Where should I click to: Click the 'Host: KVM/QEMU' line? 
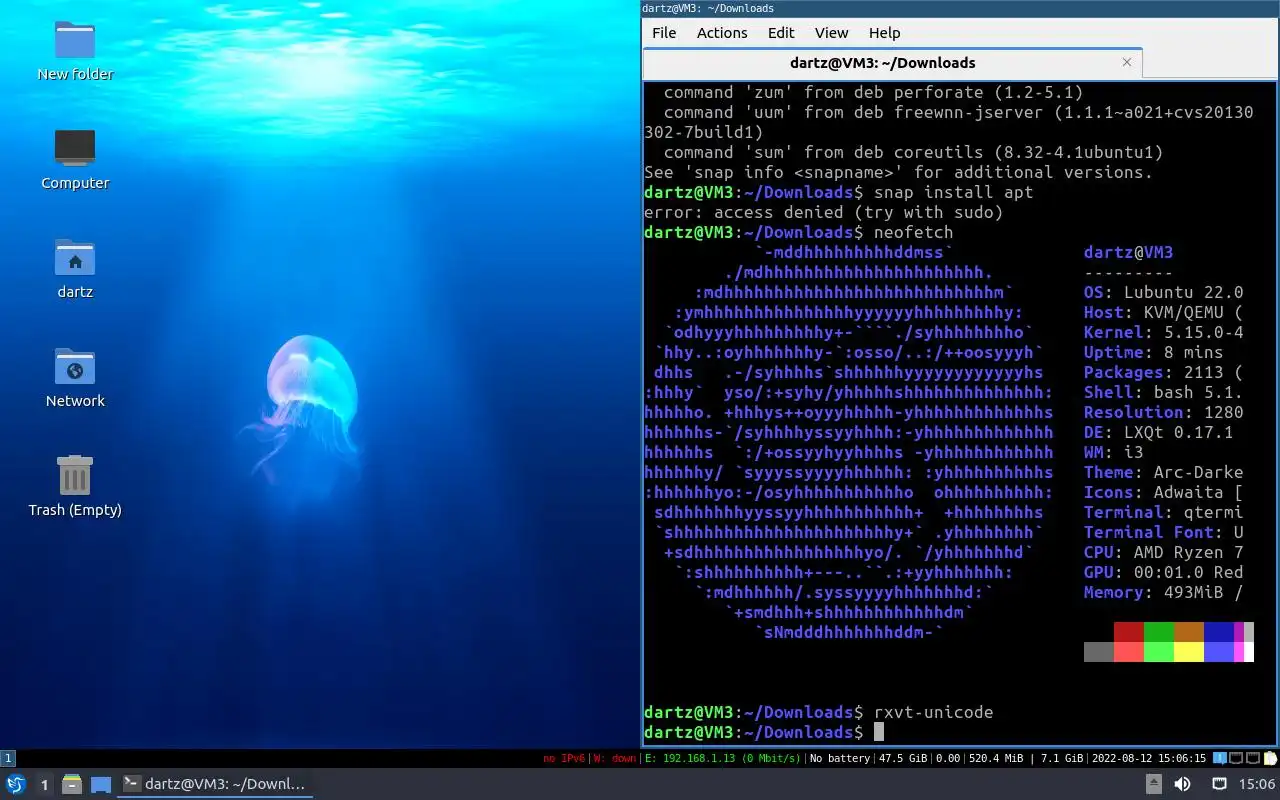1164,312
